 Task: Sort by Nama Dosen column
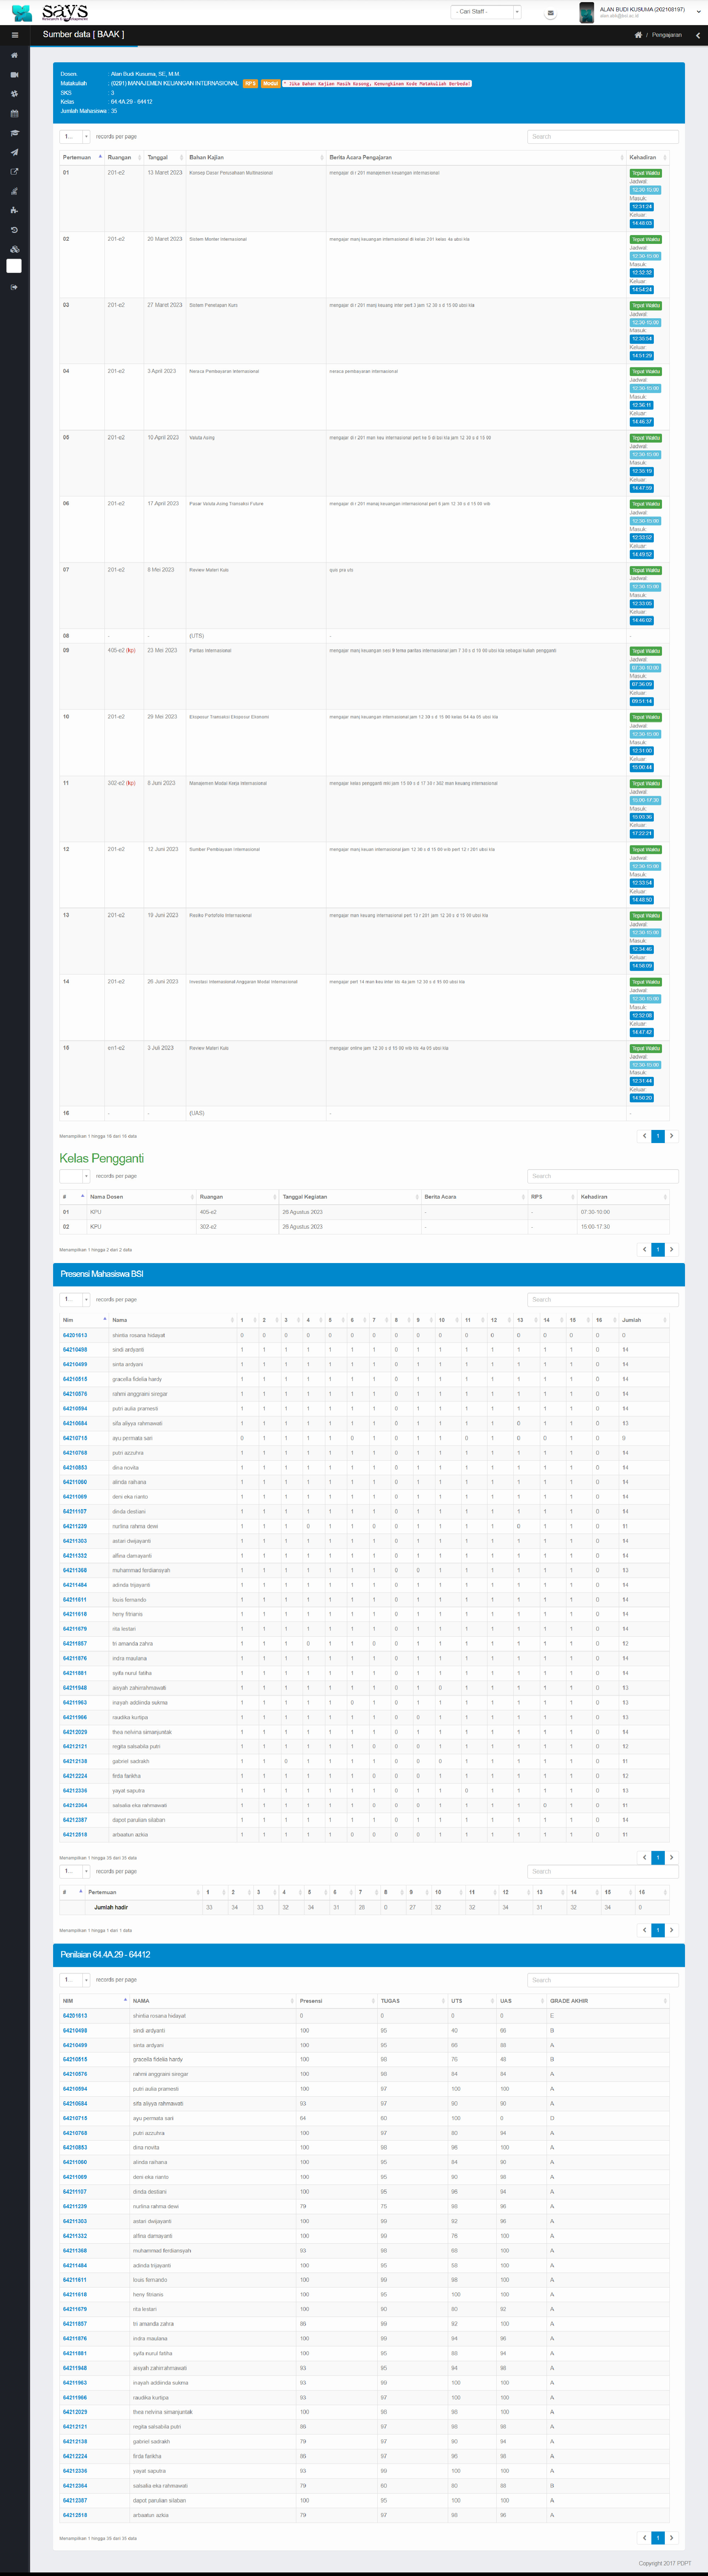141,1196
